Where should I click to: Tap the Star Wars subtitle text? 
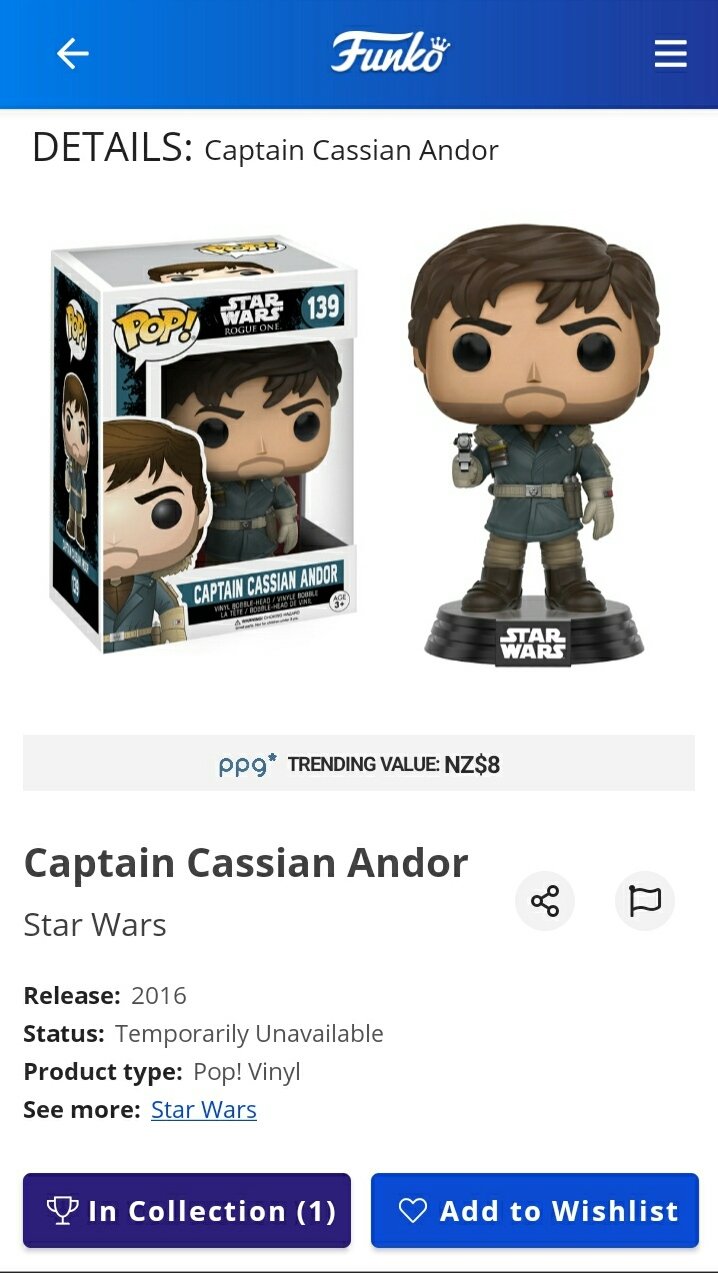click(x=95, y=925)
